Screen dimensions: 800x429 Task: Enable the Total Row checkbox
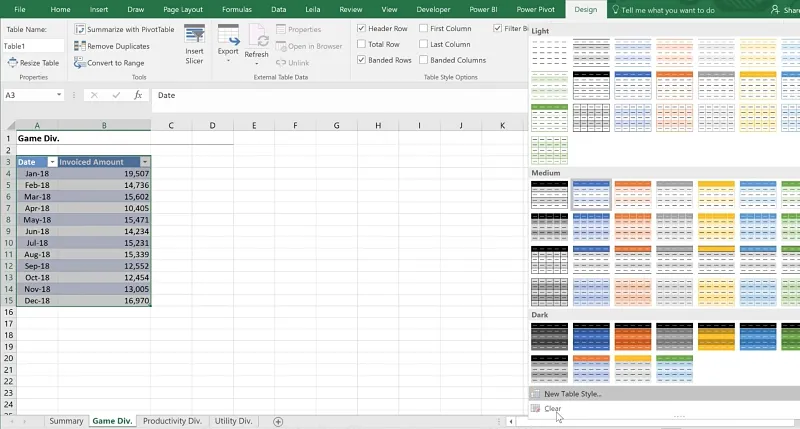coord(362,44)
